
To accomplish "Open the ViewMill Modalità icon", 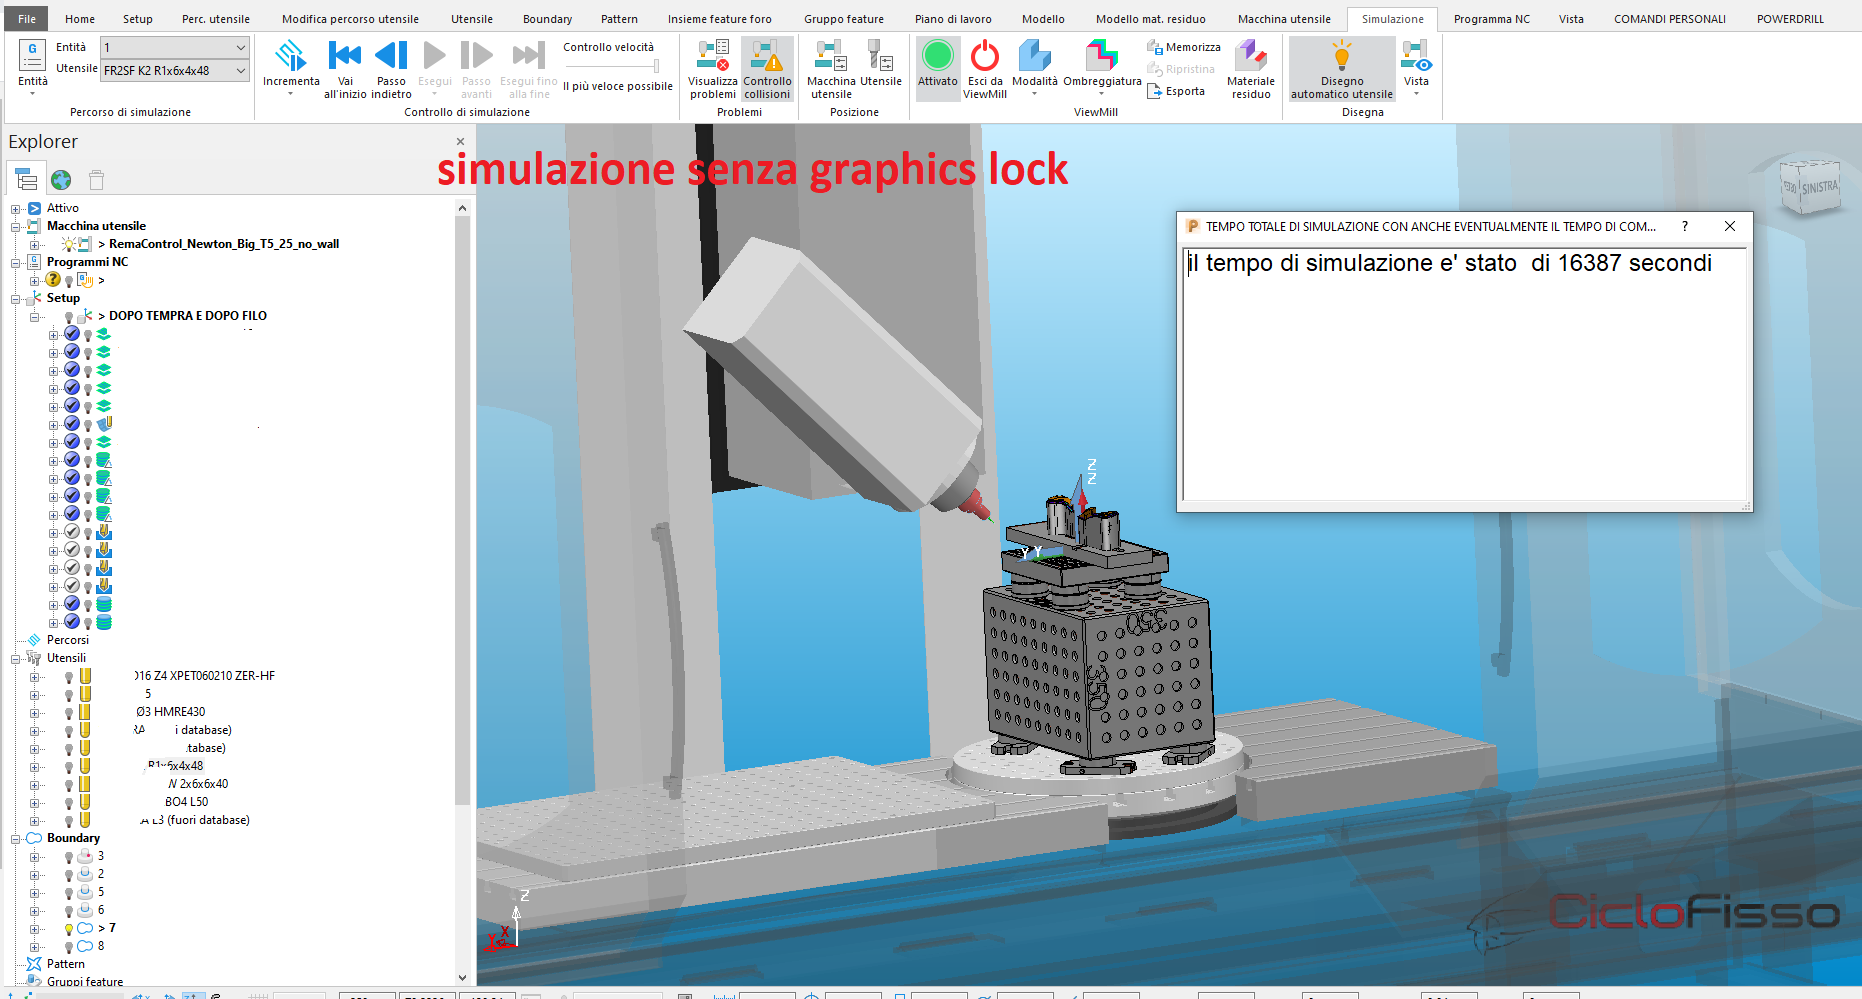I will pos(1034,57).
